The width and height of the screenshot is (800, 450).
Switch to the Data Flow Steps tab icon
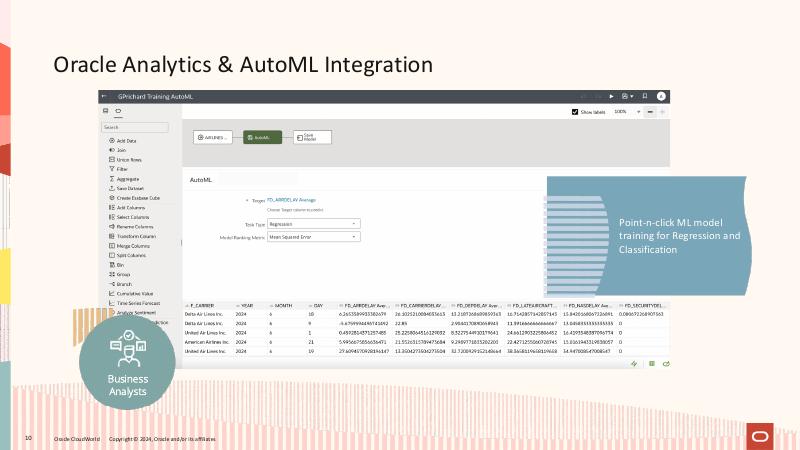(118, 111)
